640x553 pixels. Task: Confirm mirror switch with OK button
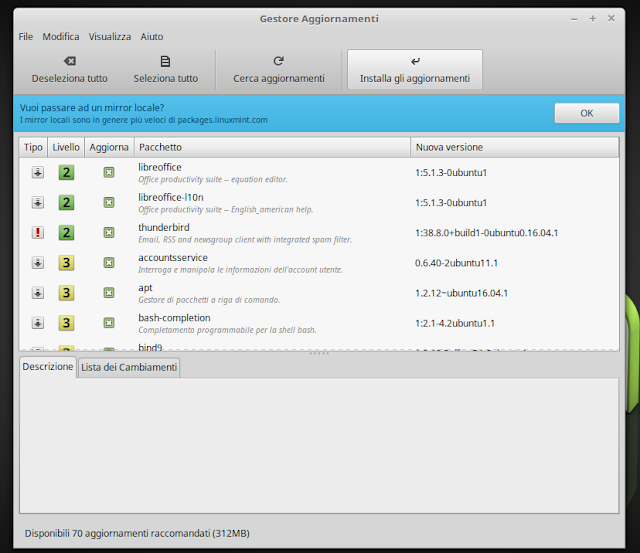(x=587, y=113)
